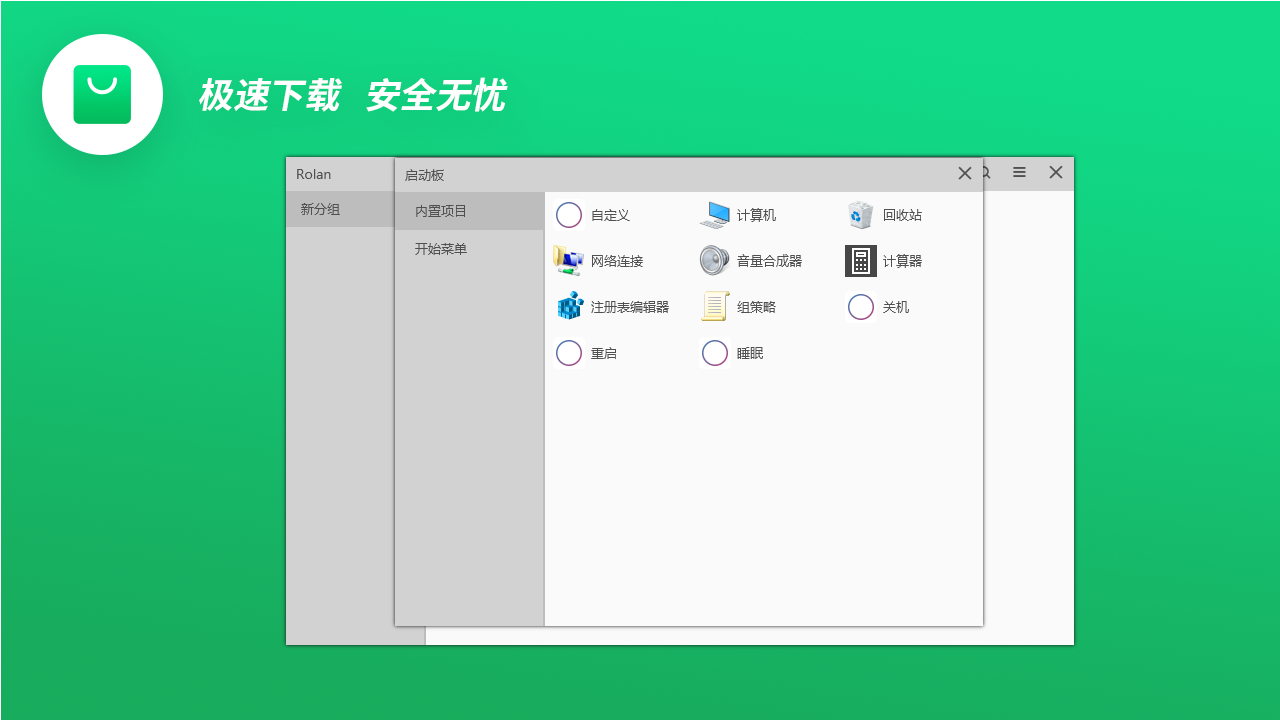The width and height of the screenshot is (1280, 720).
Task: Close the 启动板 launch pad panel
Action: [x=963, y=172]
